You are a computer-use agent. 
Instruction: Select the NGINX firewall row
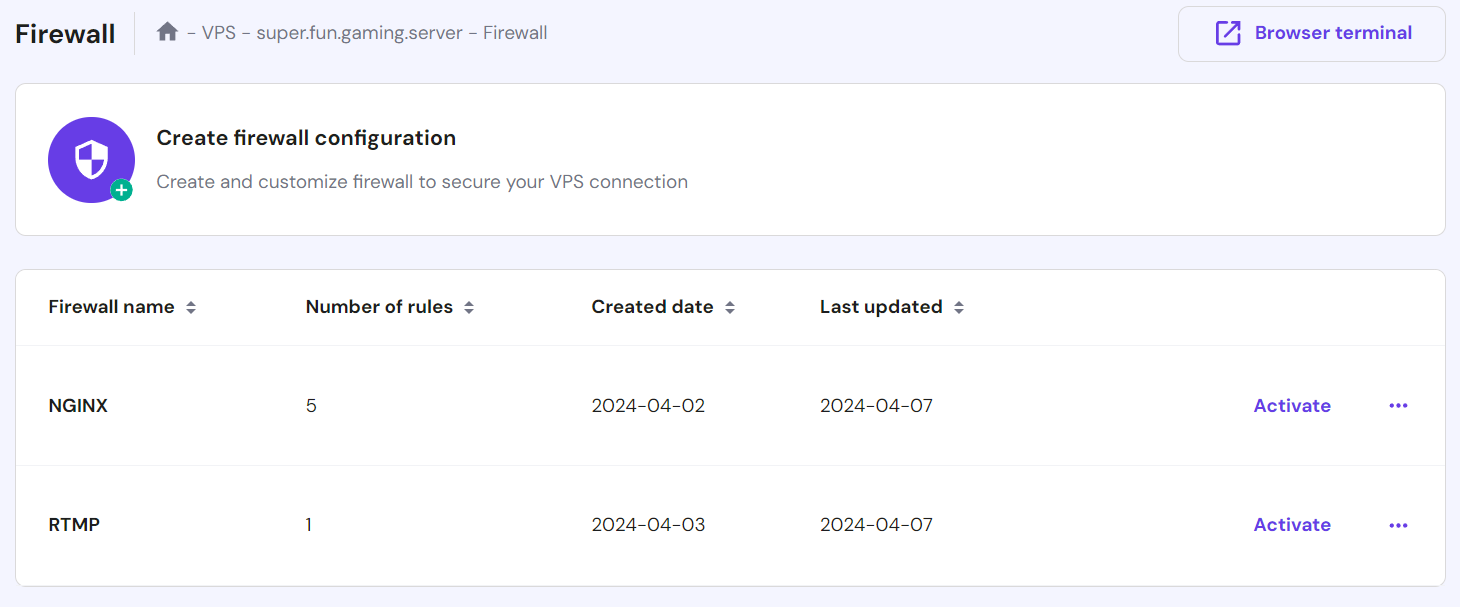pyautogui.click(x=78, y=405)
